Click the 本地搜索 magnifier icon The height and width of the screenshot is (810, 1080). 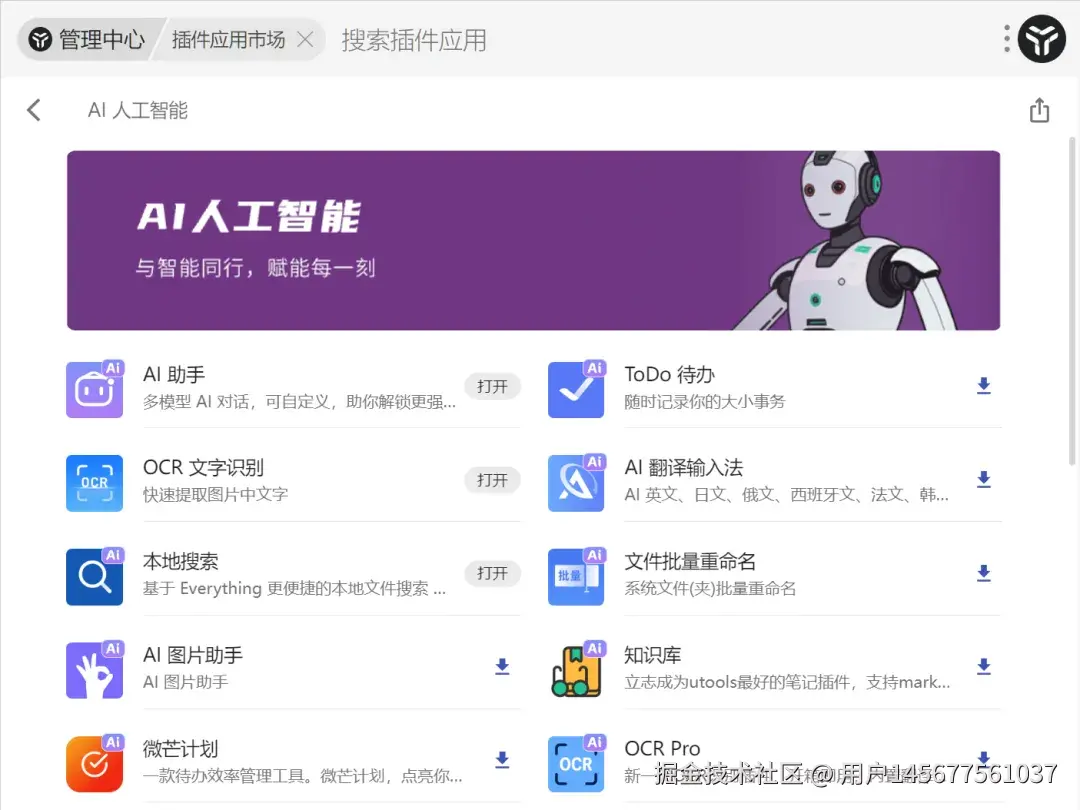tap(94, 574)
